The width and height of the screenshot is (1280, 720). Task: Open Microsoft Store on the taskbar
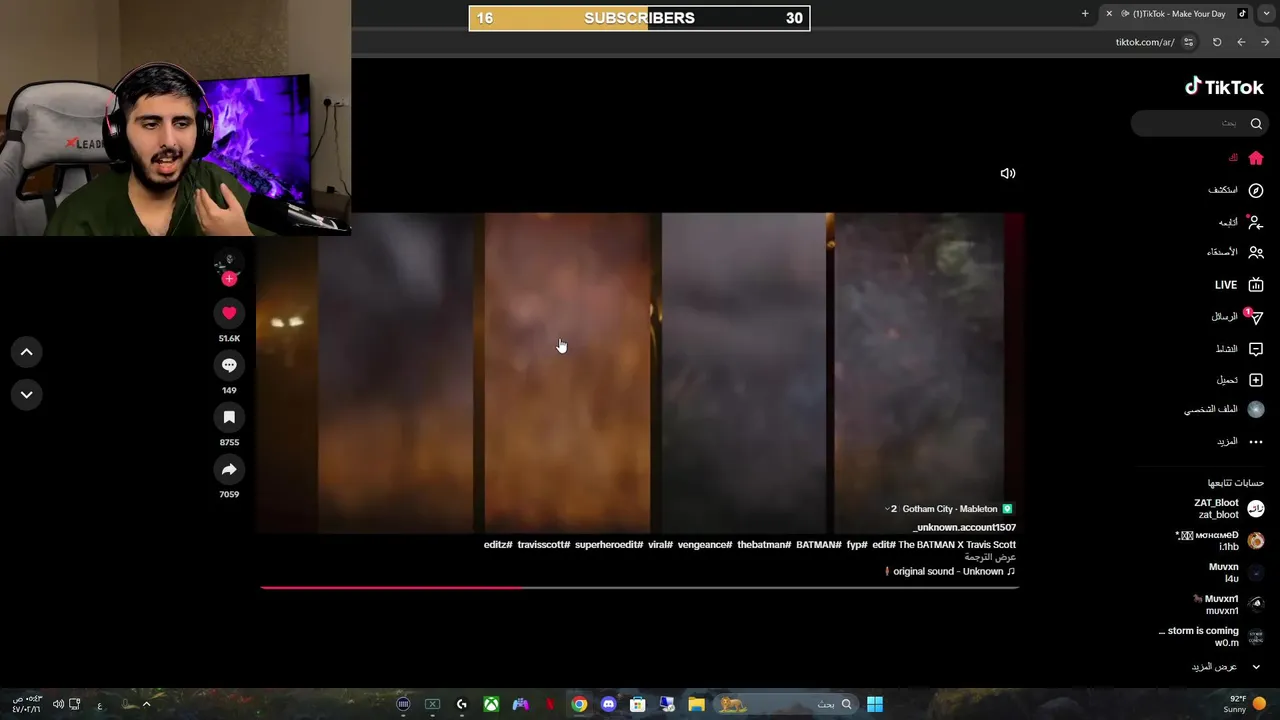637,704
